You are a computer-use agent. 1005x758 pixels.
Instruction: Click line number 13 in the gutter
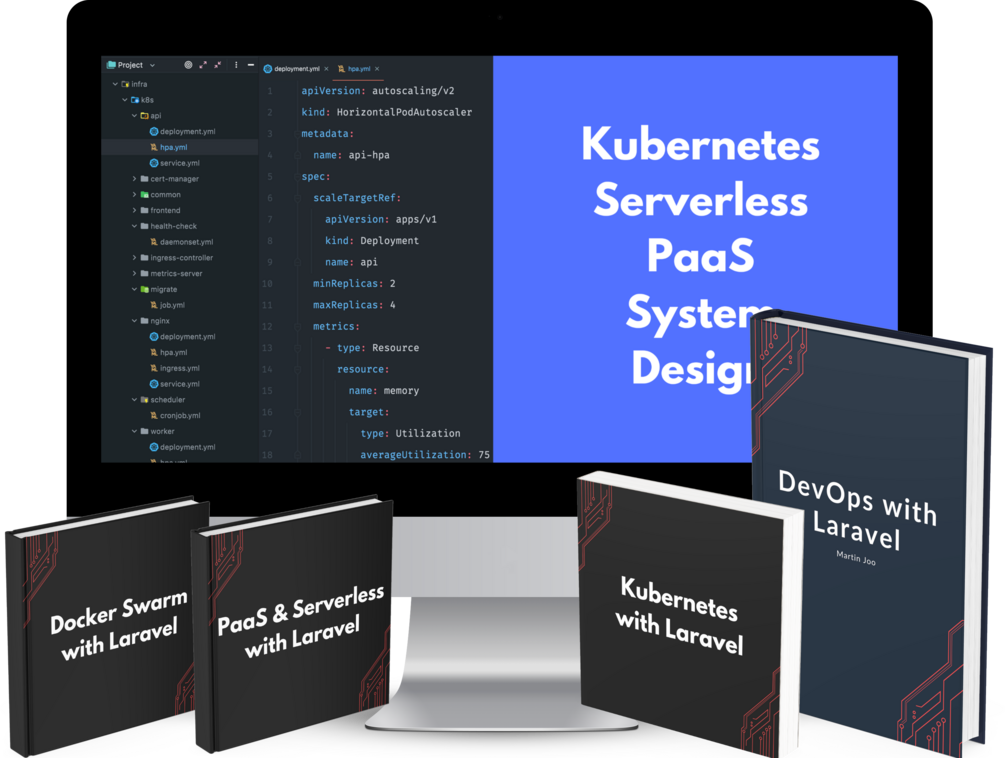(267, 348)
